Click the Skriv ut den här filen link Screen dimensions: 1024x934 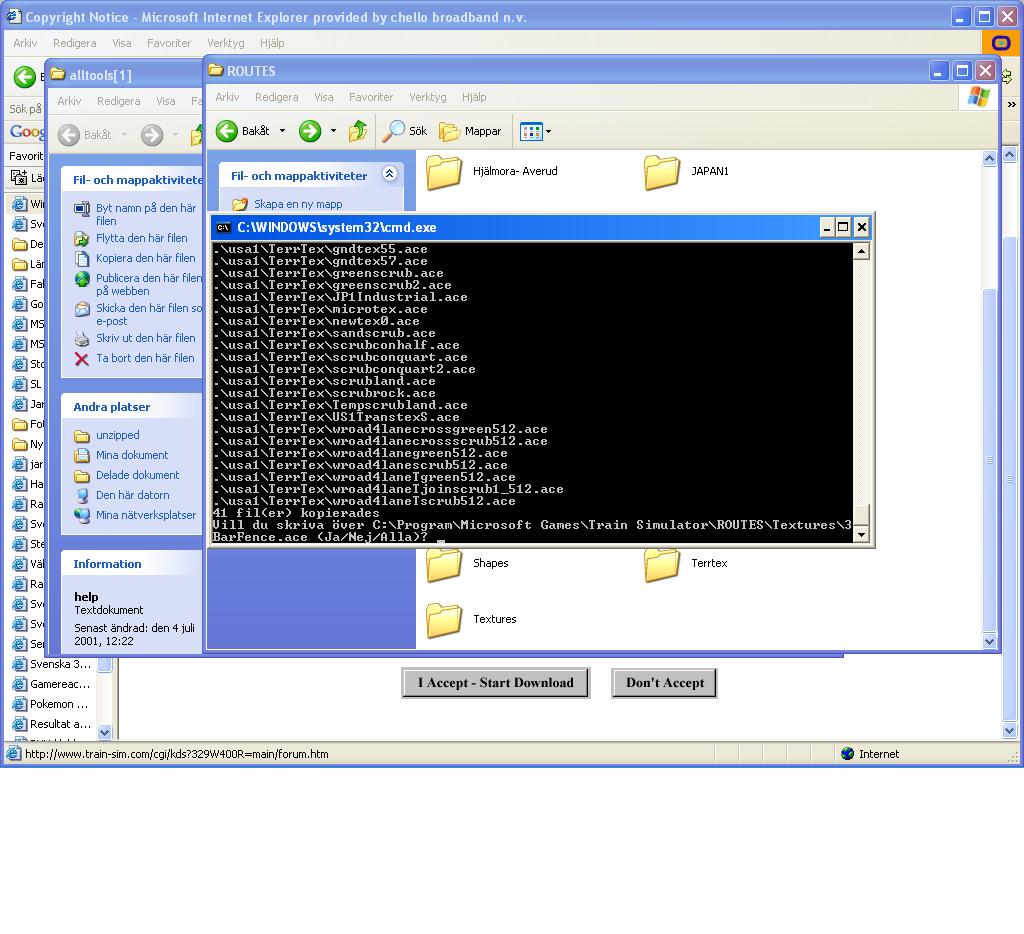coord(146,338)
